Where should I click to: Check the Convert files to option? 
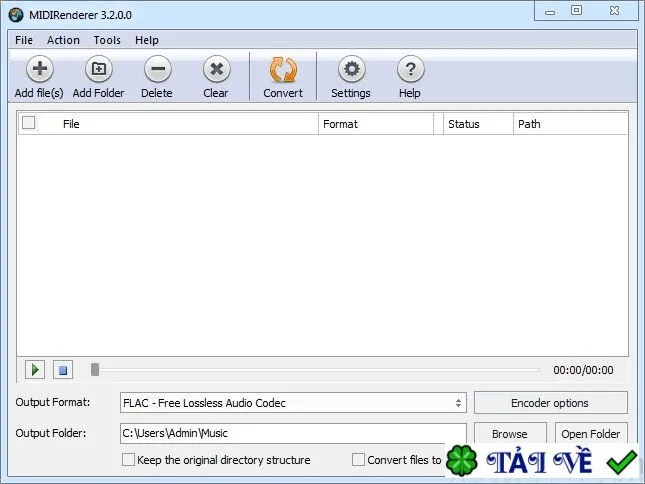pos(358,459)
